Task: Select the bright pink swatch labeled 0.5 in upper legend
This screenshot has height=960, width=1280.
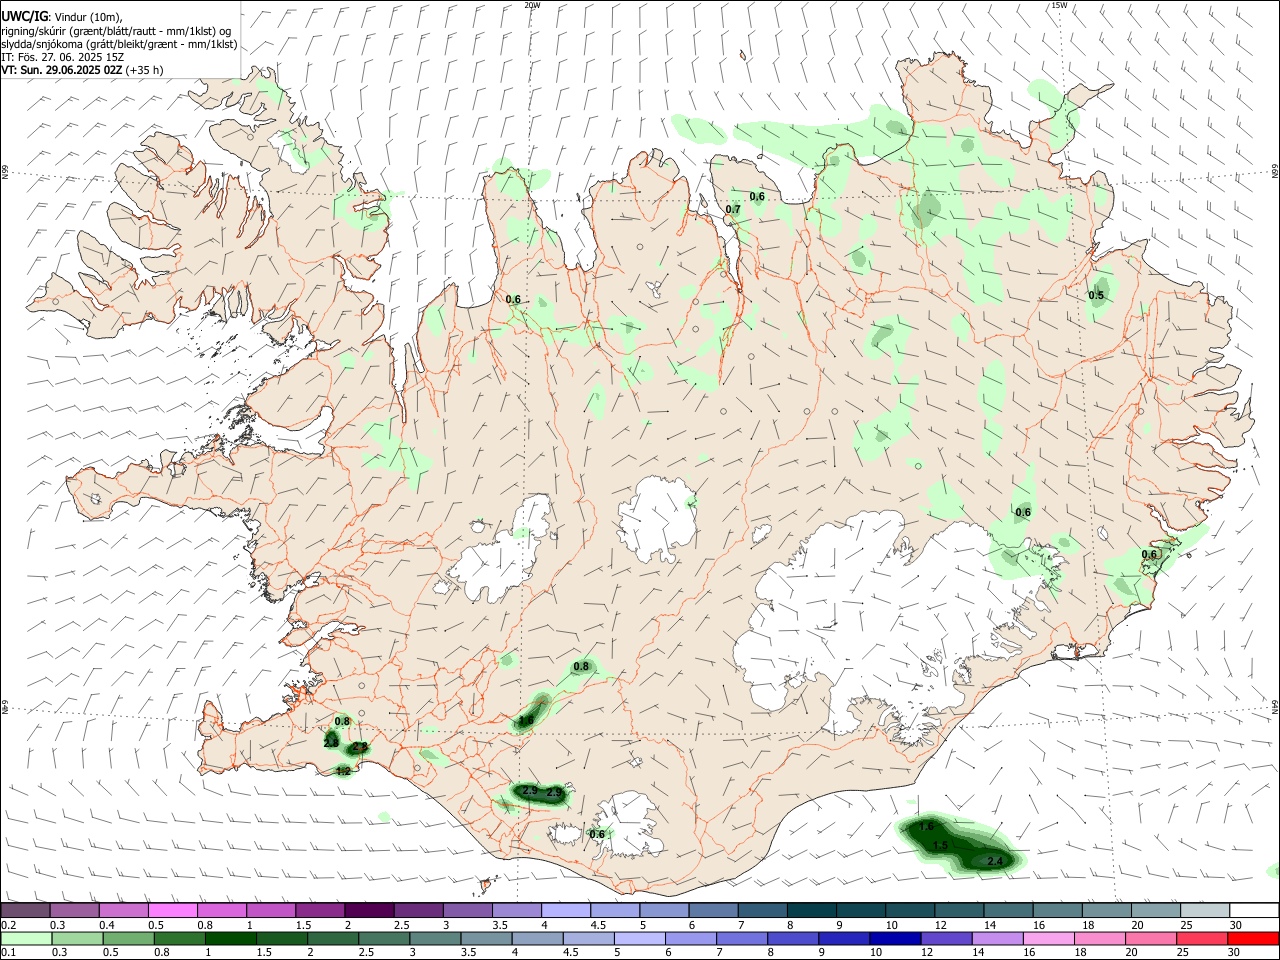Action: [x=172, y=911]
